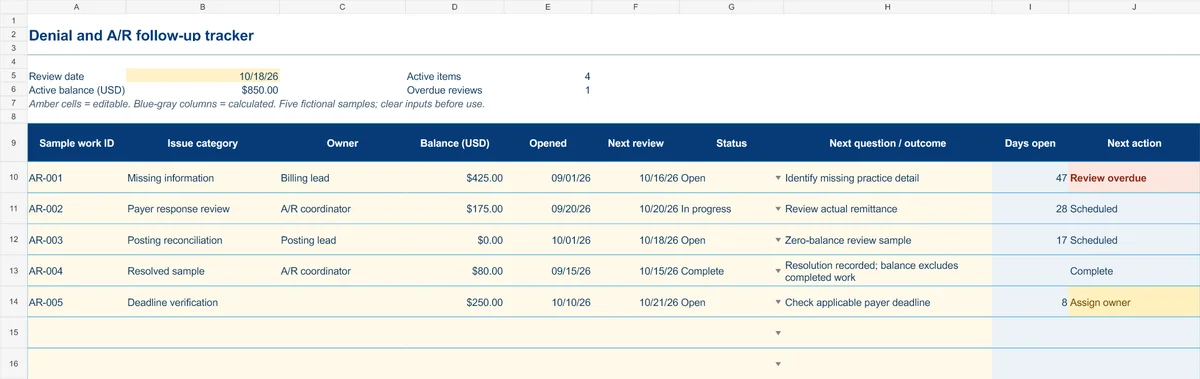Select column H header
Screen dimensions: 1200x379
pyautogui.click(x=888, y=7)
